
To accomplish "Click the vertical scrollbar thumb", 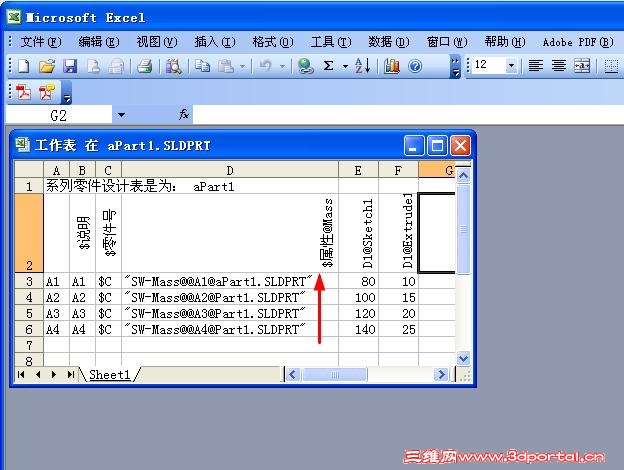I will pos(464,228).
